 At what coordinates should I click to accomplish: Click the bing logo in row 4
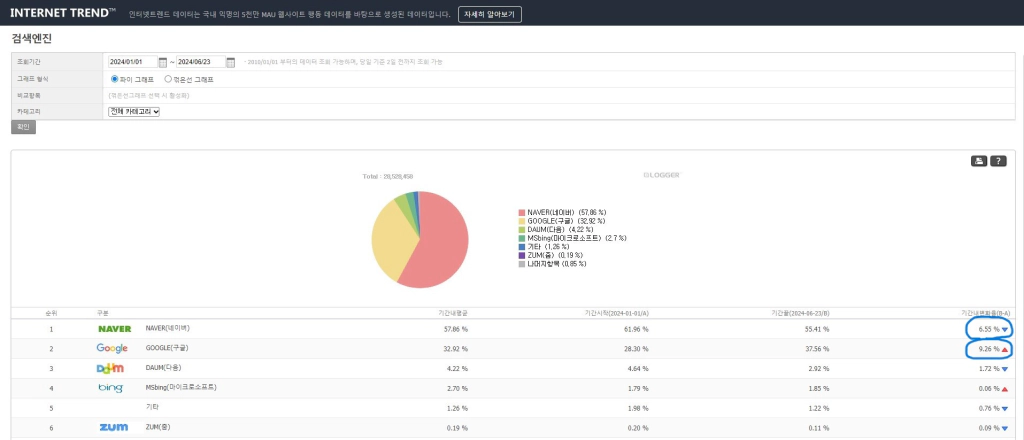click(x=110, y=388)
